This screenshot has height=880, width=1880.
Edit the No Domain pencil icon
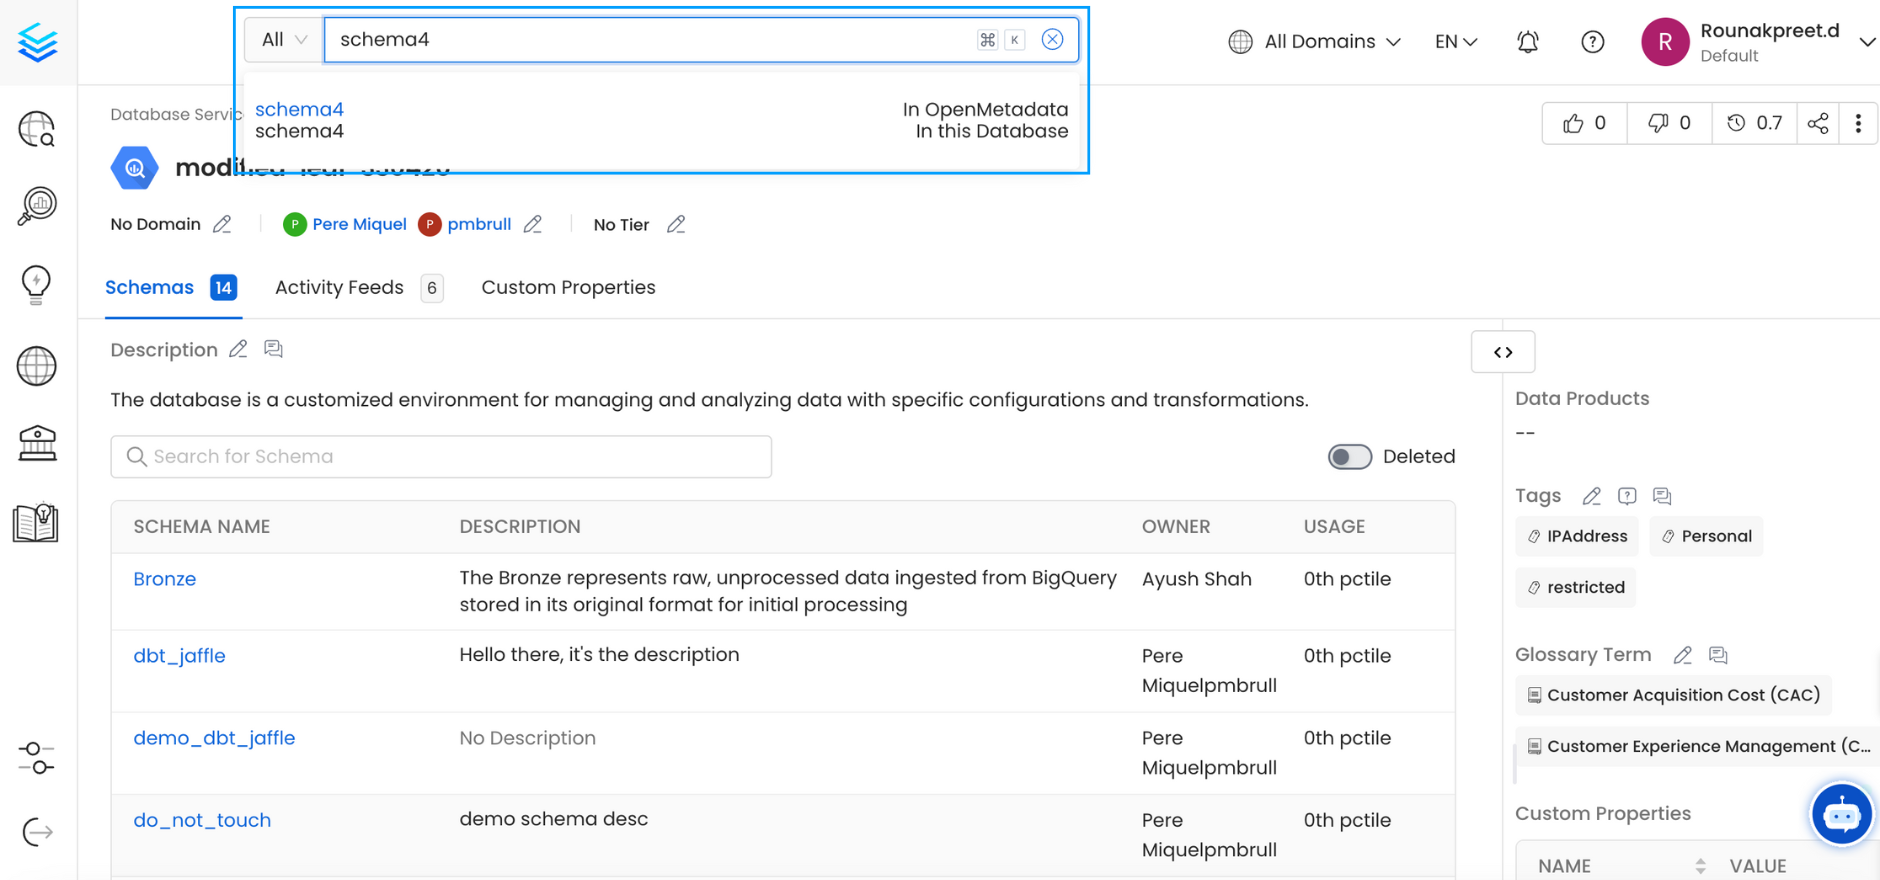pos(222,224)
